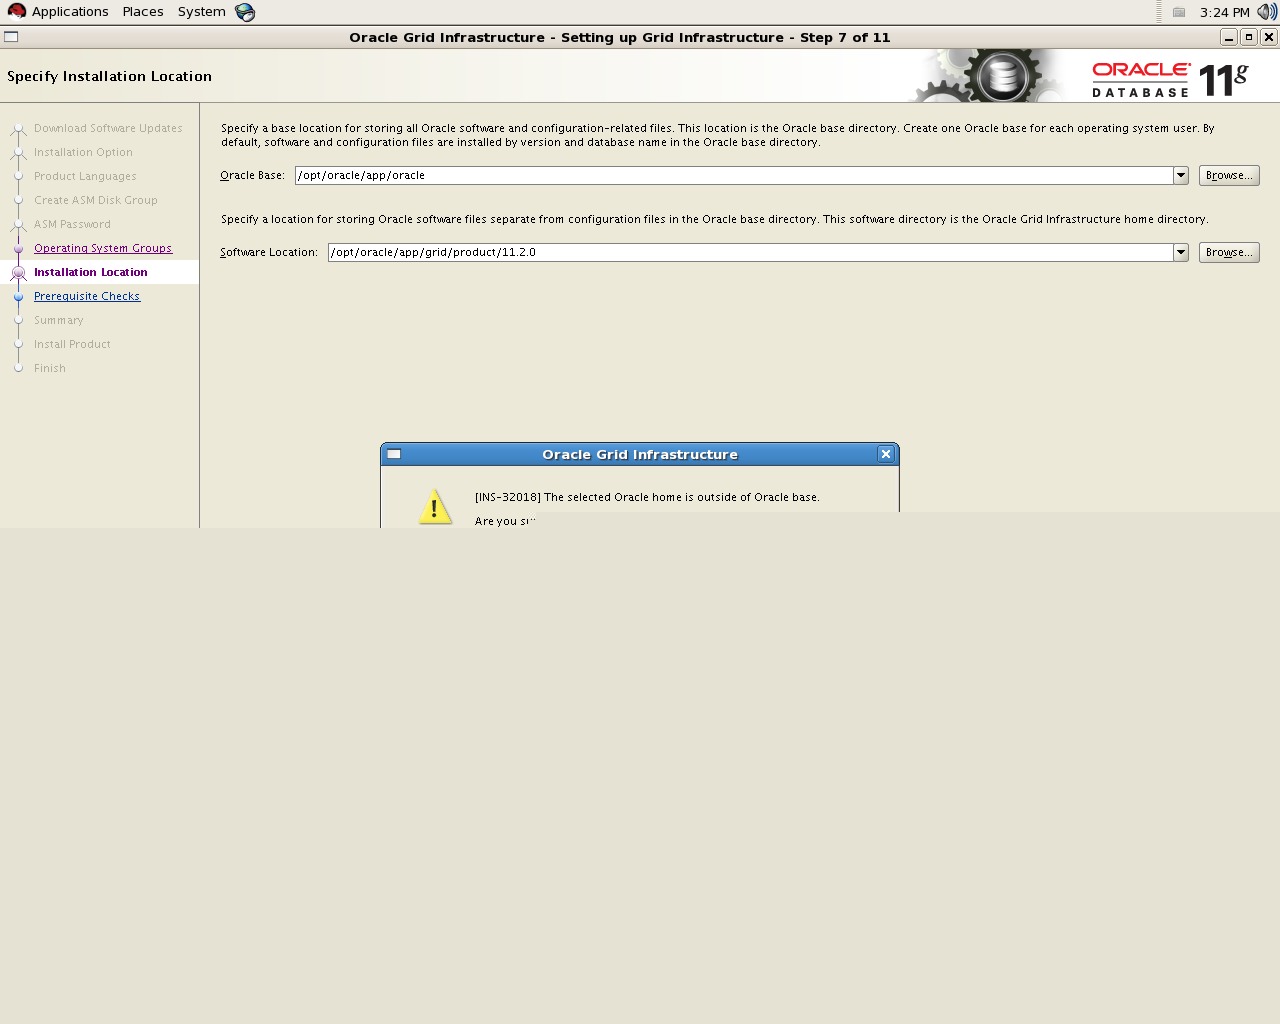Screen dimensions: 1280x1024
Task: Close the installer main window
Action: coord(1269,37)
